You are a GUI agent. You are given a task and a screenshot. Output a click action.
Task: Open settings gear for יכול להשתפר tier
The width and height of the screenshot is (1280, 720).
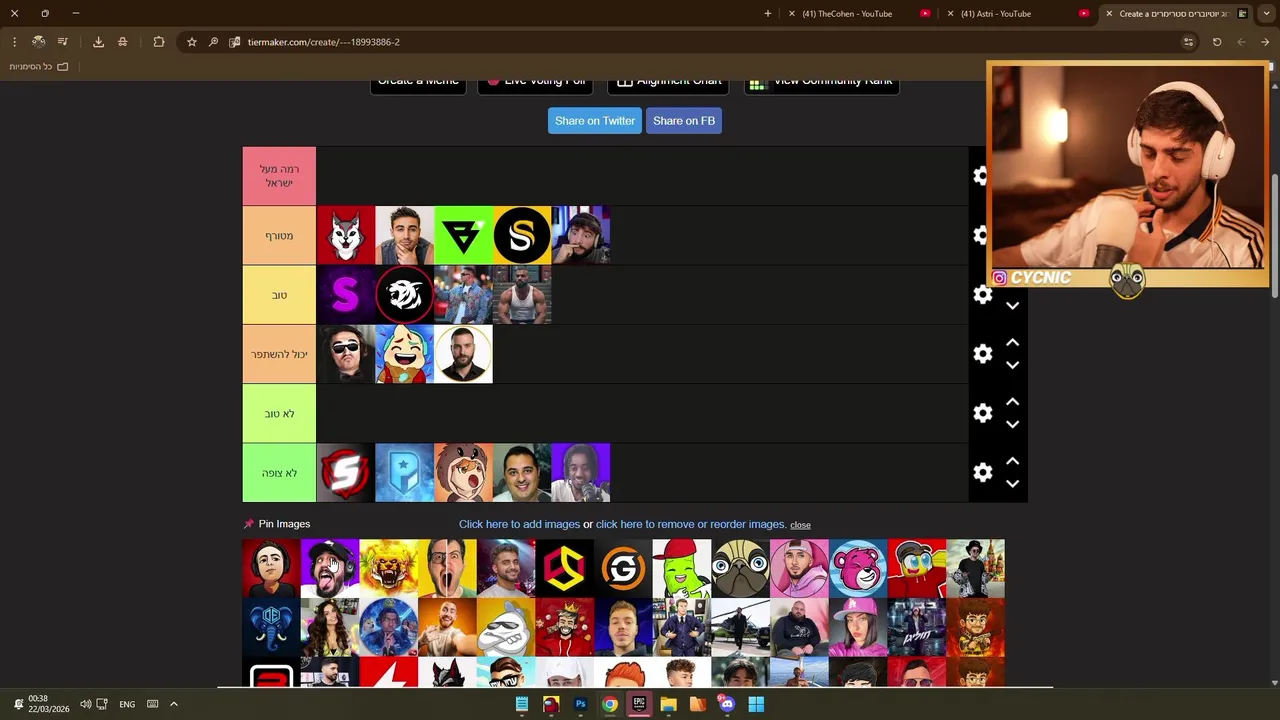click(982, 354)
